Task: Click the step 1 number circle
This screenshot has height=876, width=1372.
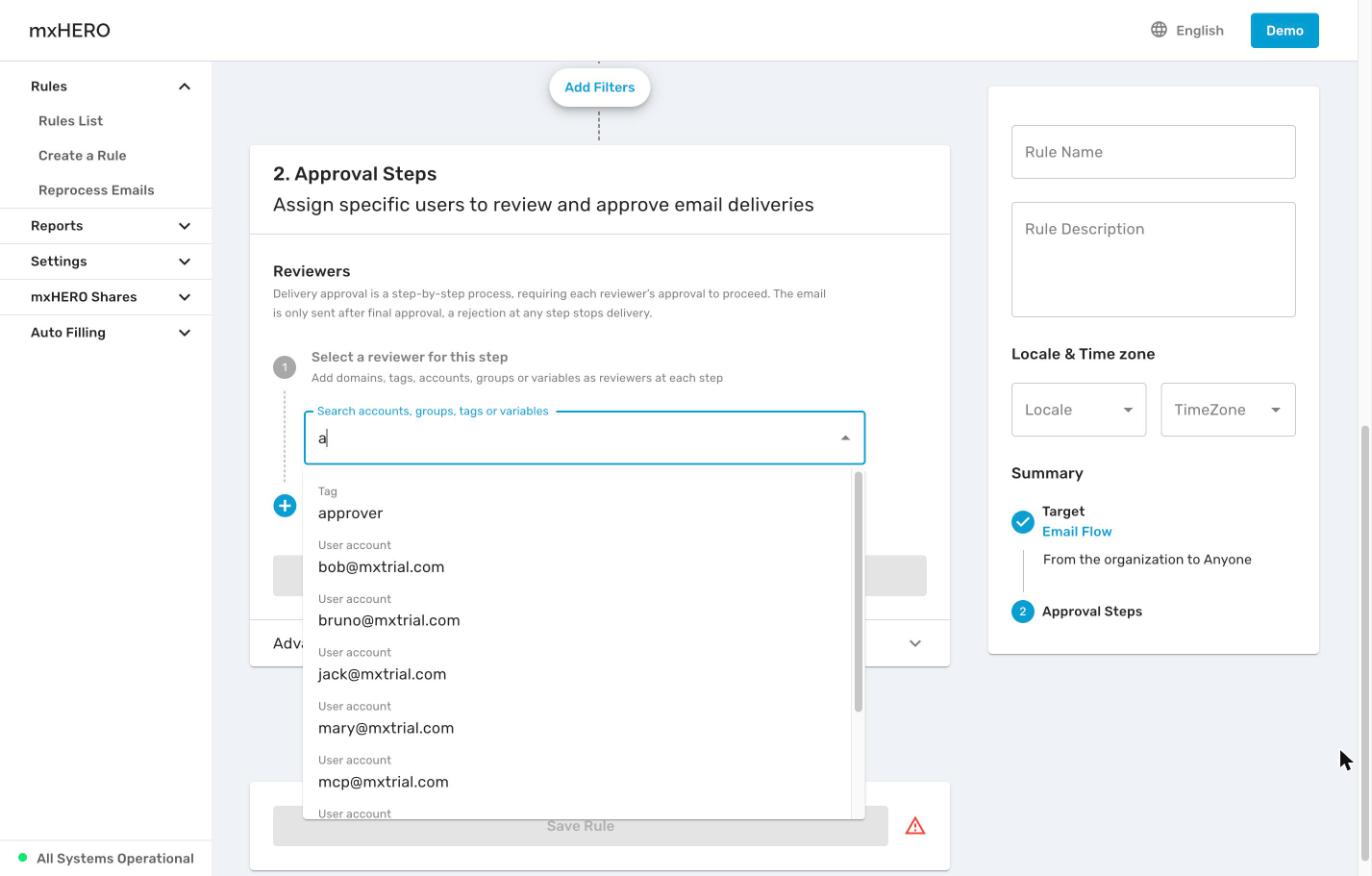Action: tap(285, 368)
